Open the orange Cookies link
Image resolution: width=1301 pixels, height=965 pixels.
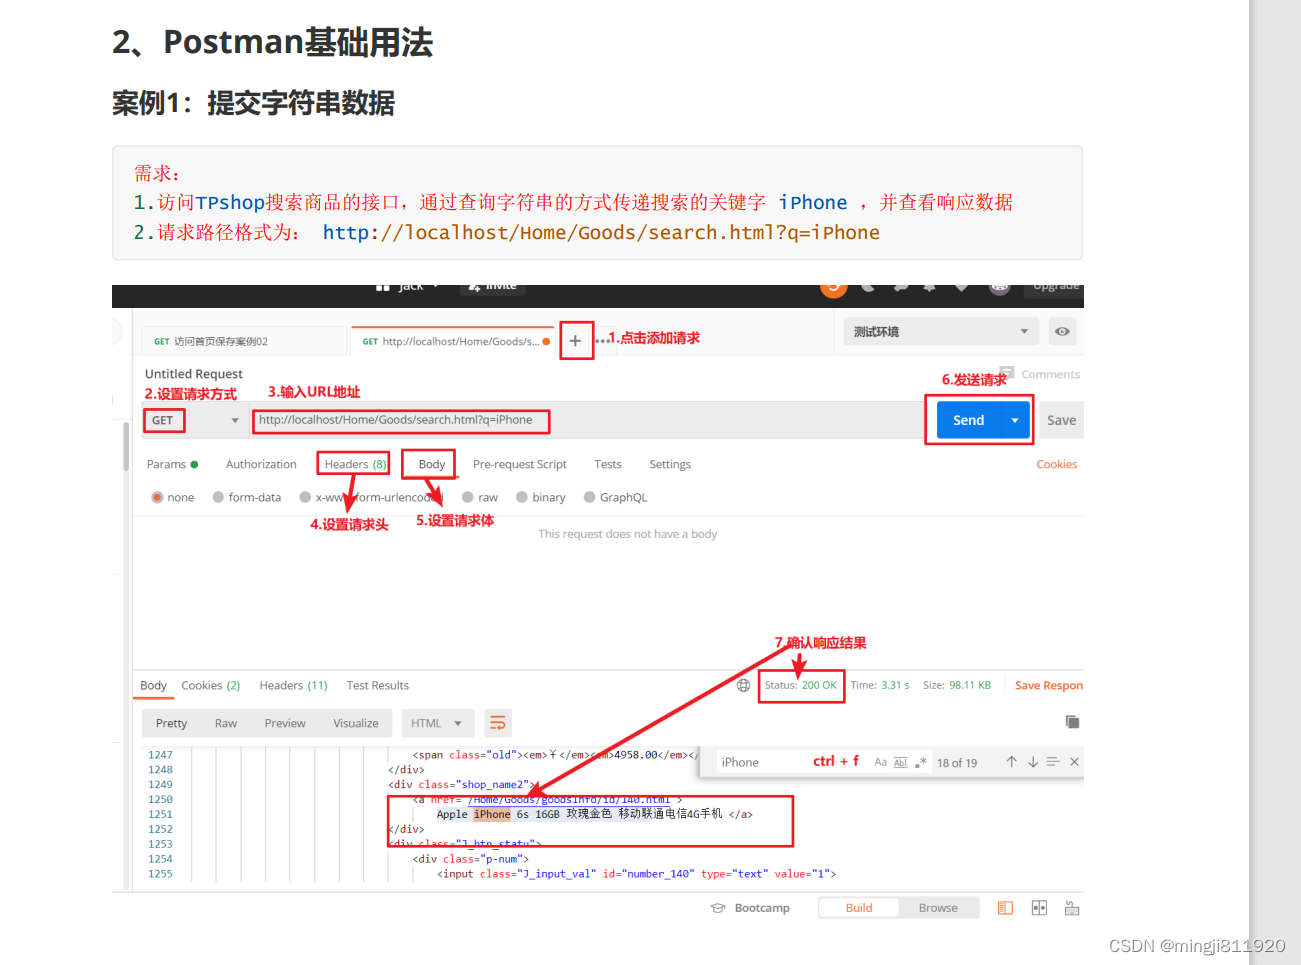(1056, 464)
